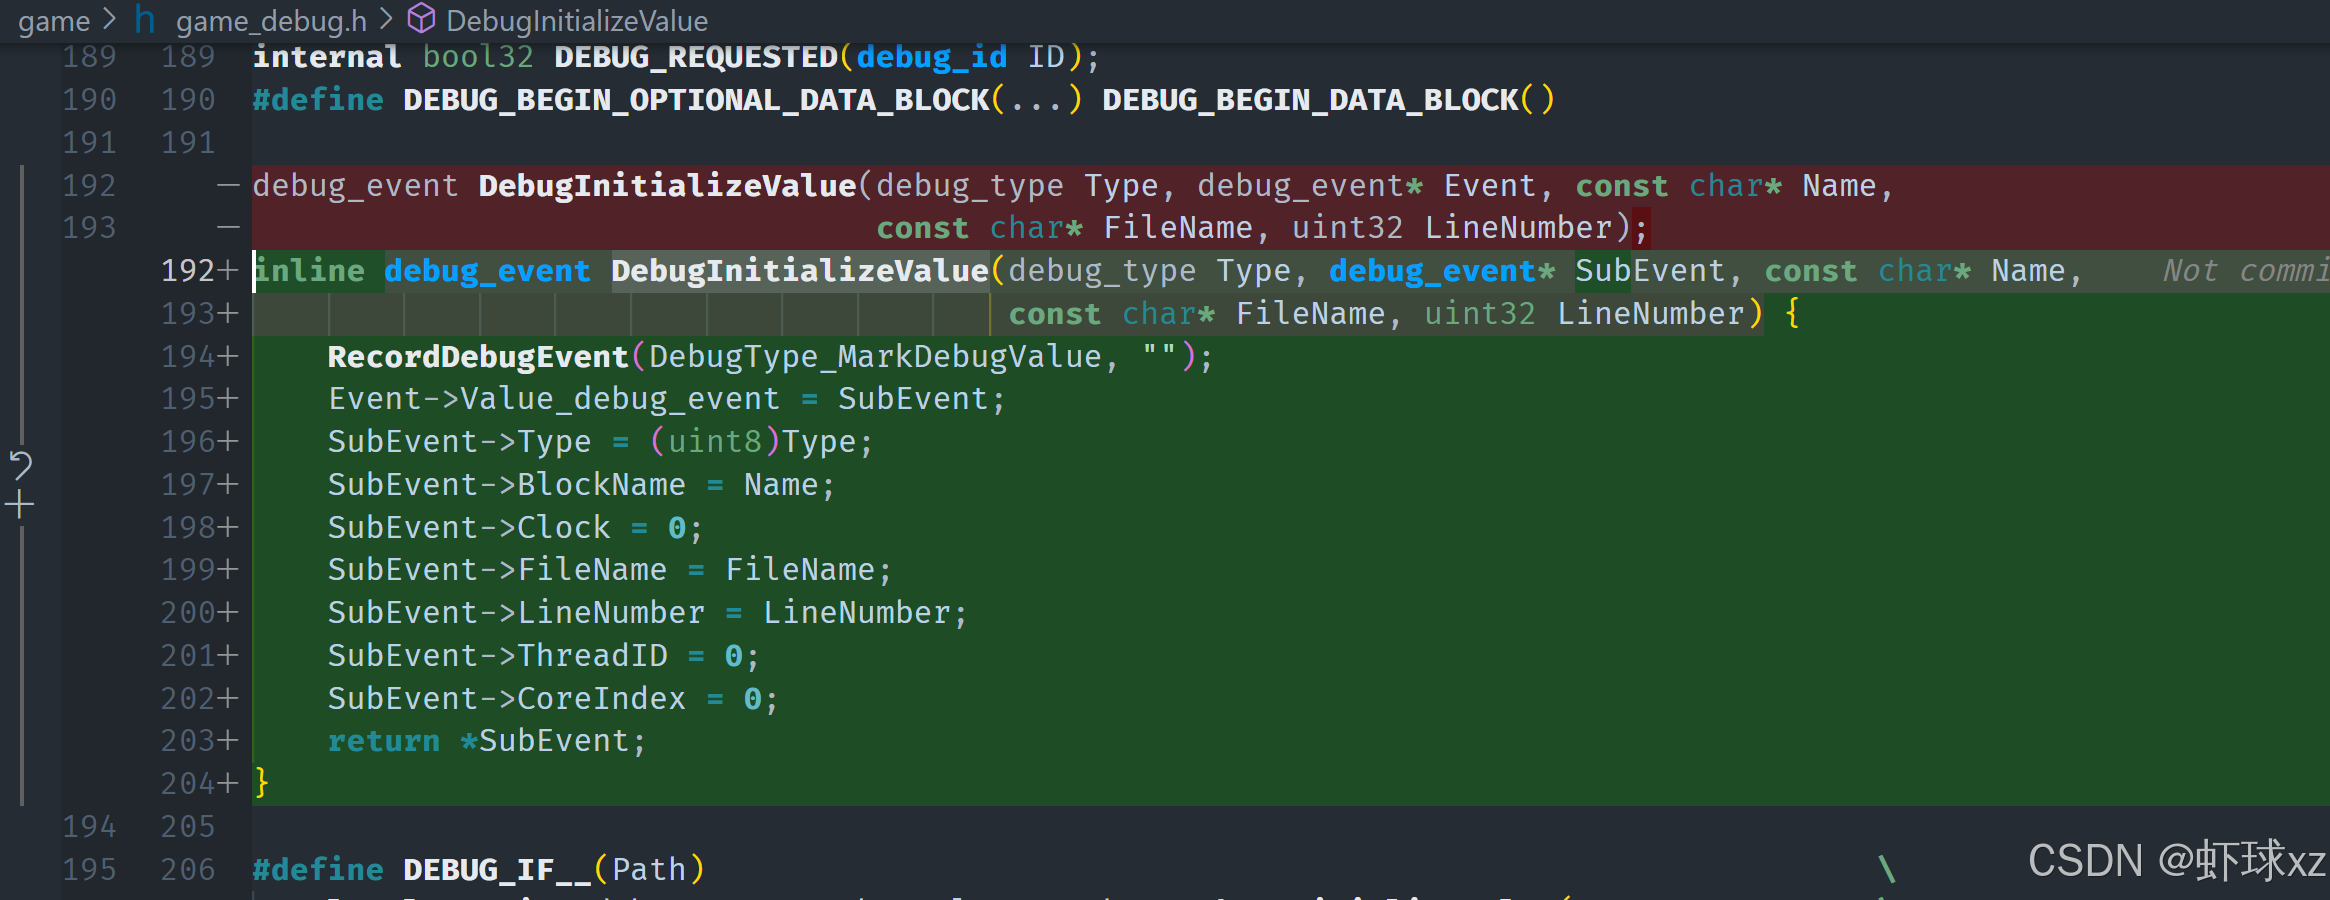Click 'SubEvent->CoreIndex = 0;' line
2330x900 pixels.
(553, 699)
